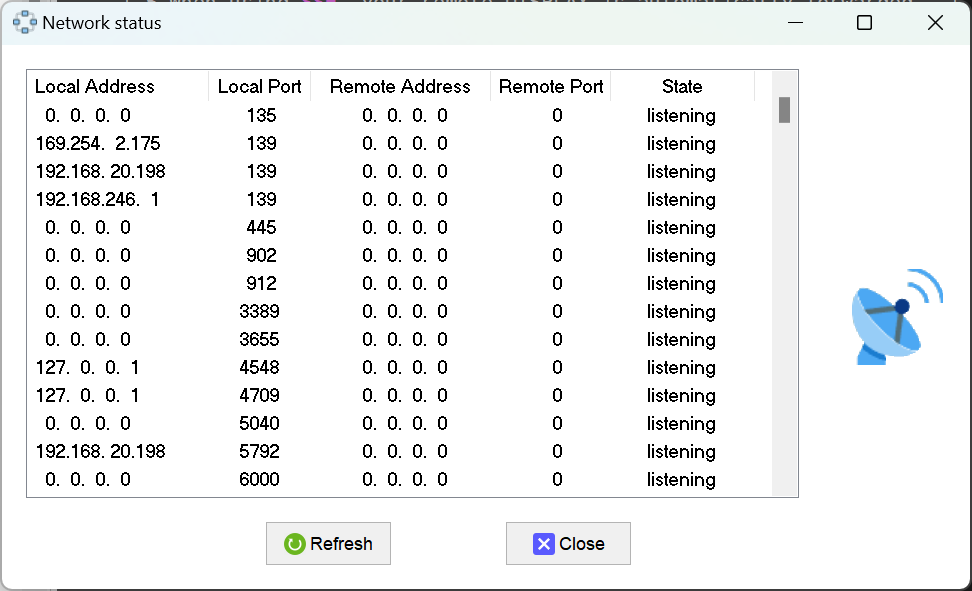Select the port 6000 listening entry

pos(300,479)
